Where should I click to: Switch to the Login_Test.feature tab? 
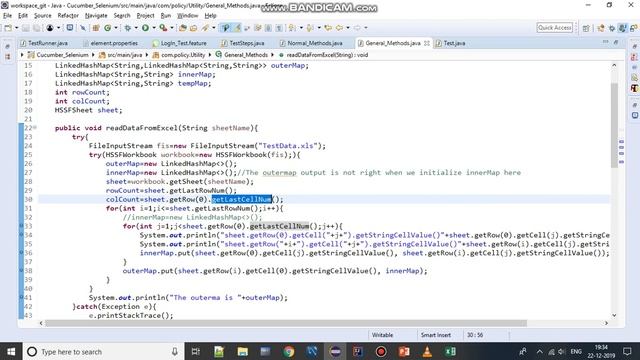point(180,43)
